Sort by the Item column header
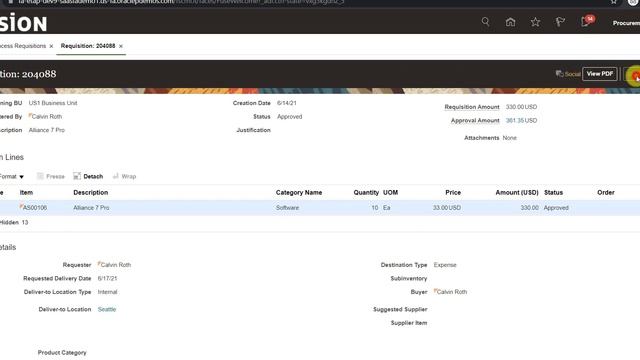 click(26, 192)
